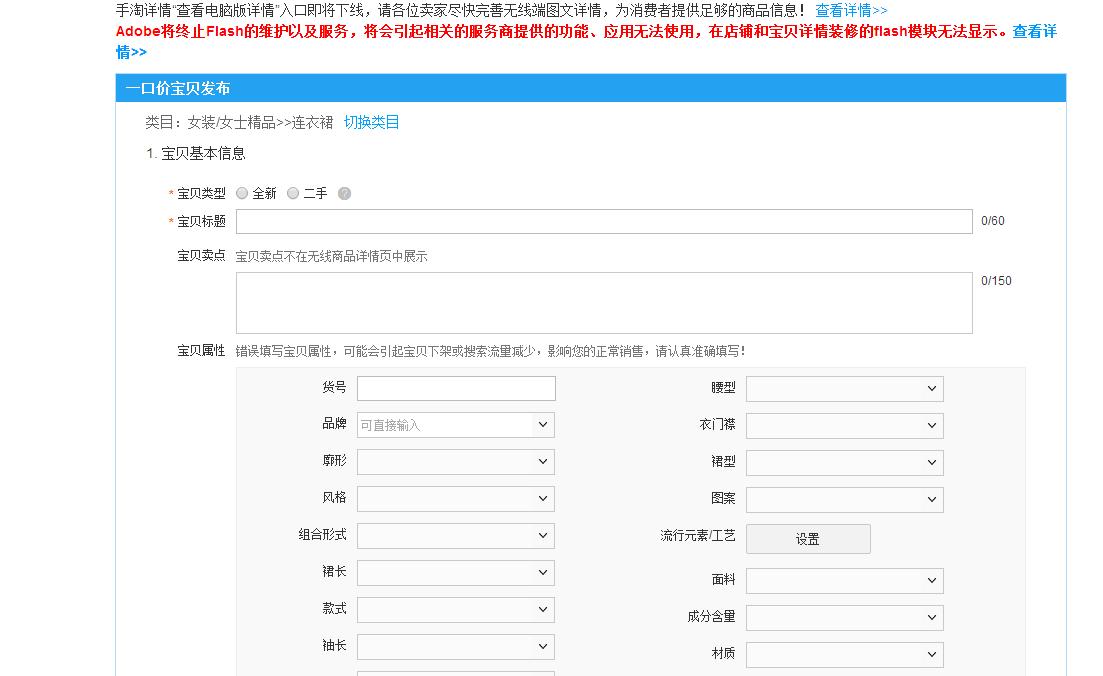1103x676 pixels.
Task: Select the 二手 condition radio button
Action: click(x=293, y=193)
